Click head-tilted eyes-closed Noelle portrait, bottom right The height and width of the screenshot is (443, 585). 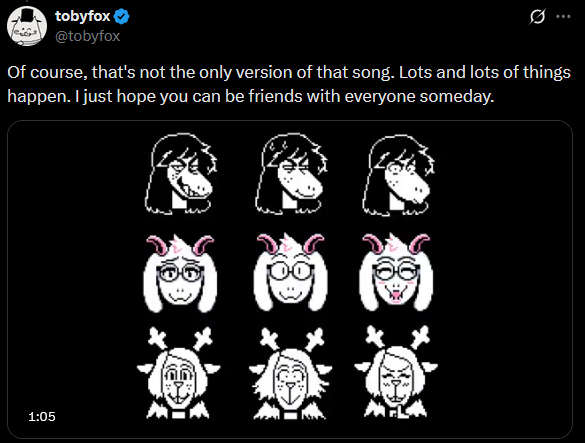[x=396, y=372]
